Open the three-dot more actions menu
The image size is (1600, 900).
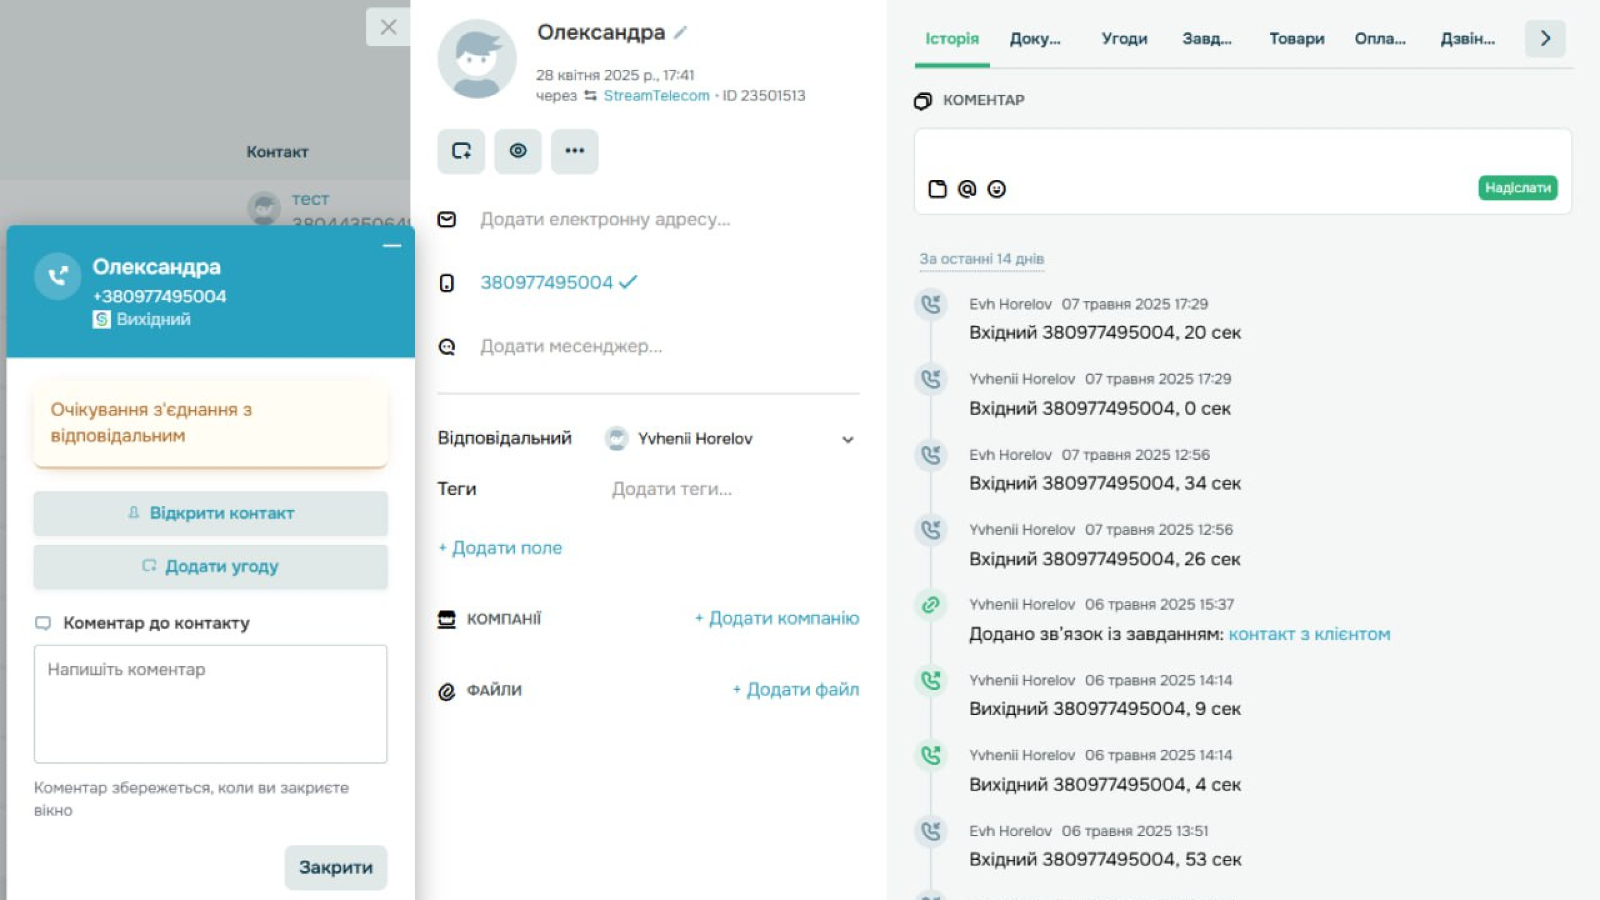click(x=574, y=151)
